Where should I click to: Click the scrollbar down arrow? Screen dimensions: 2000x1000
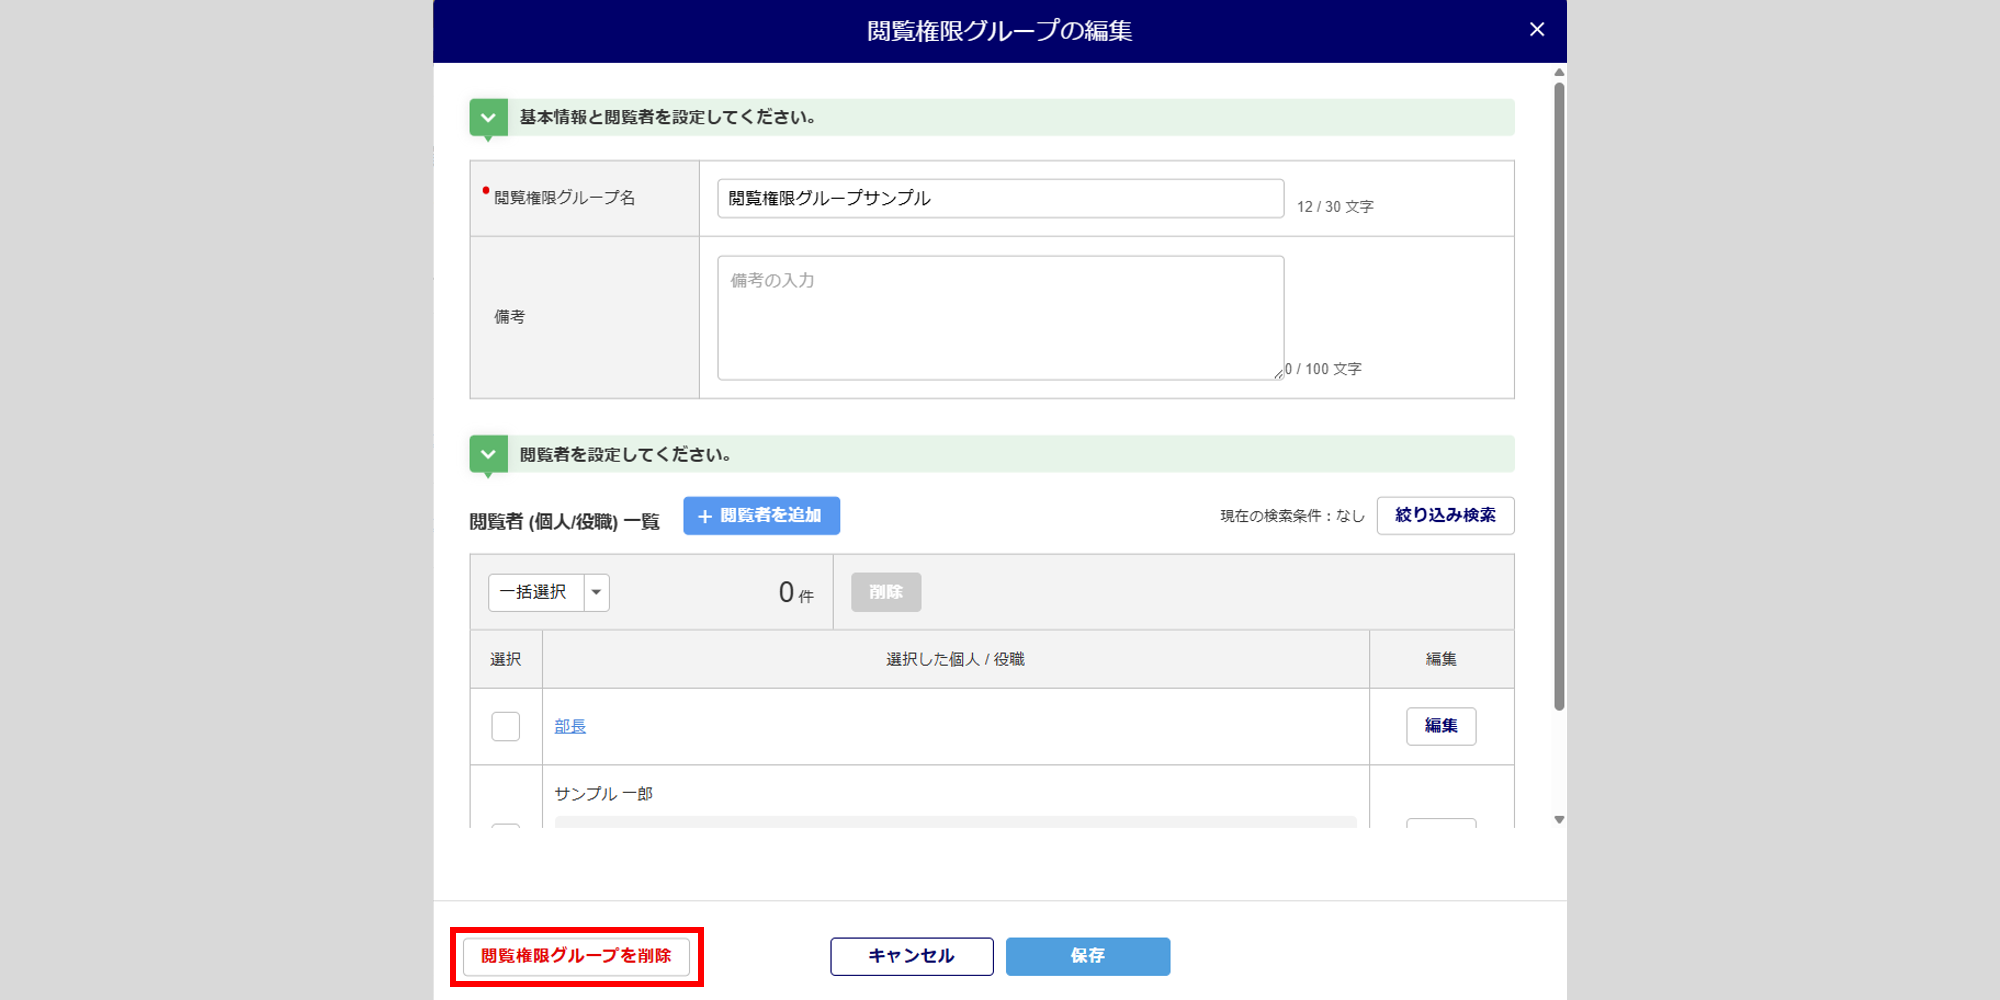(x=1559, y=820)
